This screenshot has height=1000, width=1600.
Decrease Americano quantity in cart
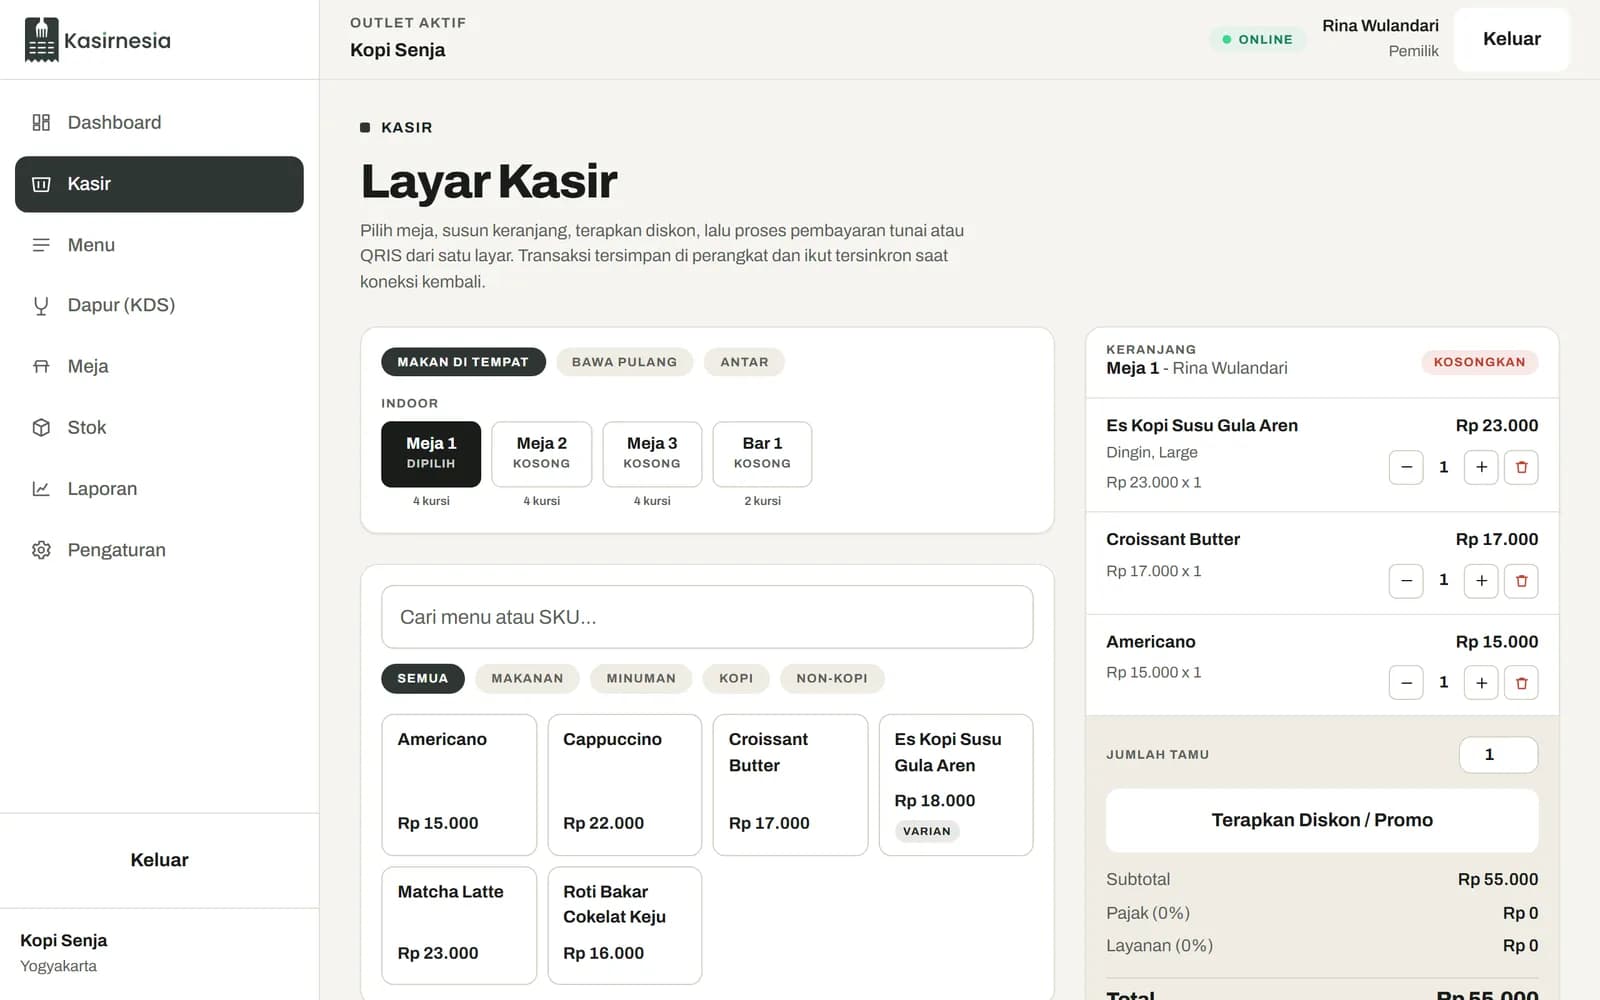click(1406, 683)
